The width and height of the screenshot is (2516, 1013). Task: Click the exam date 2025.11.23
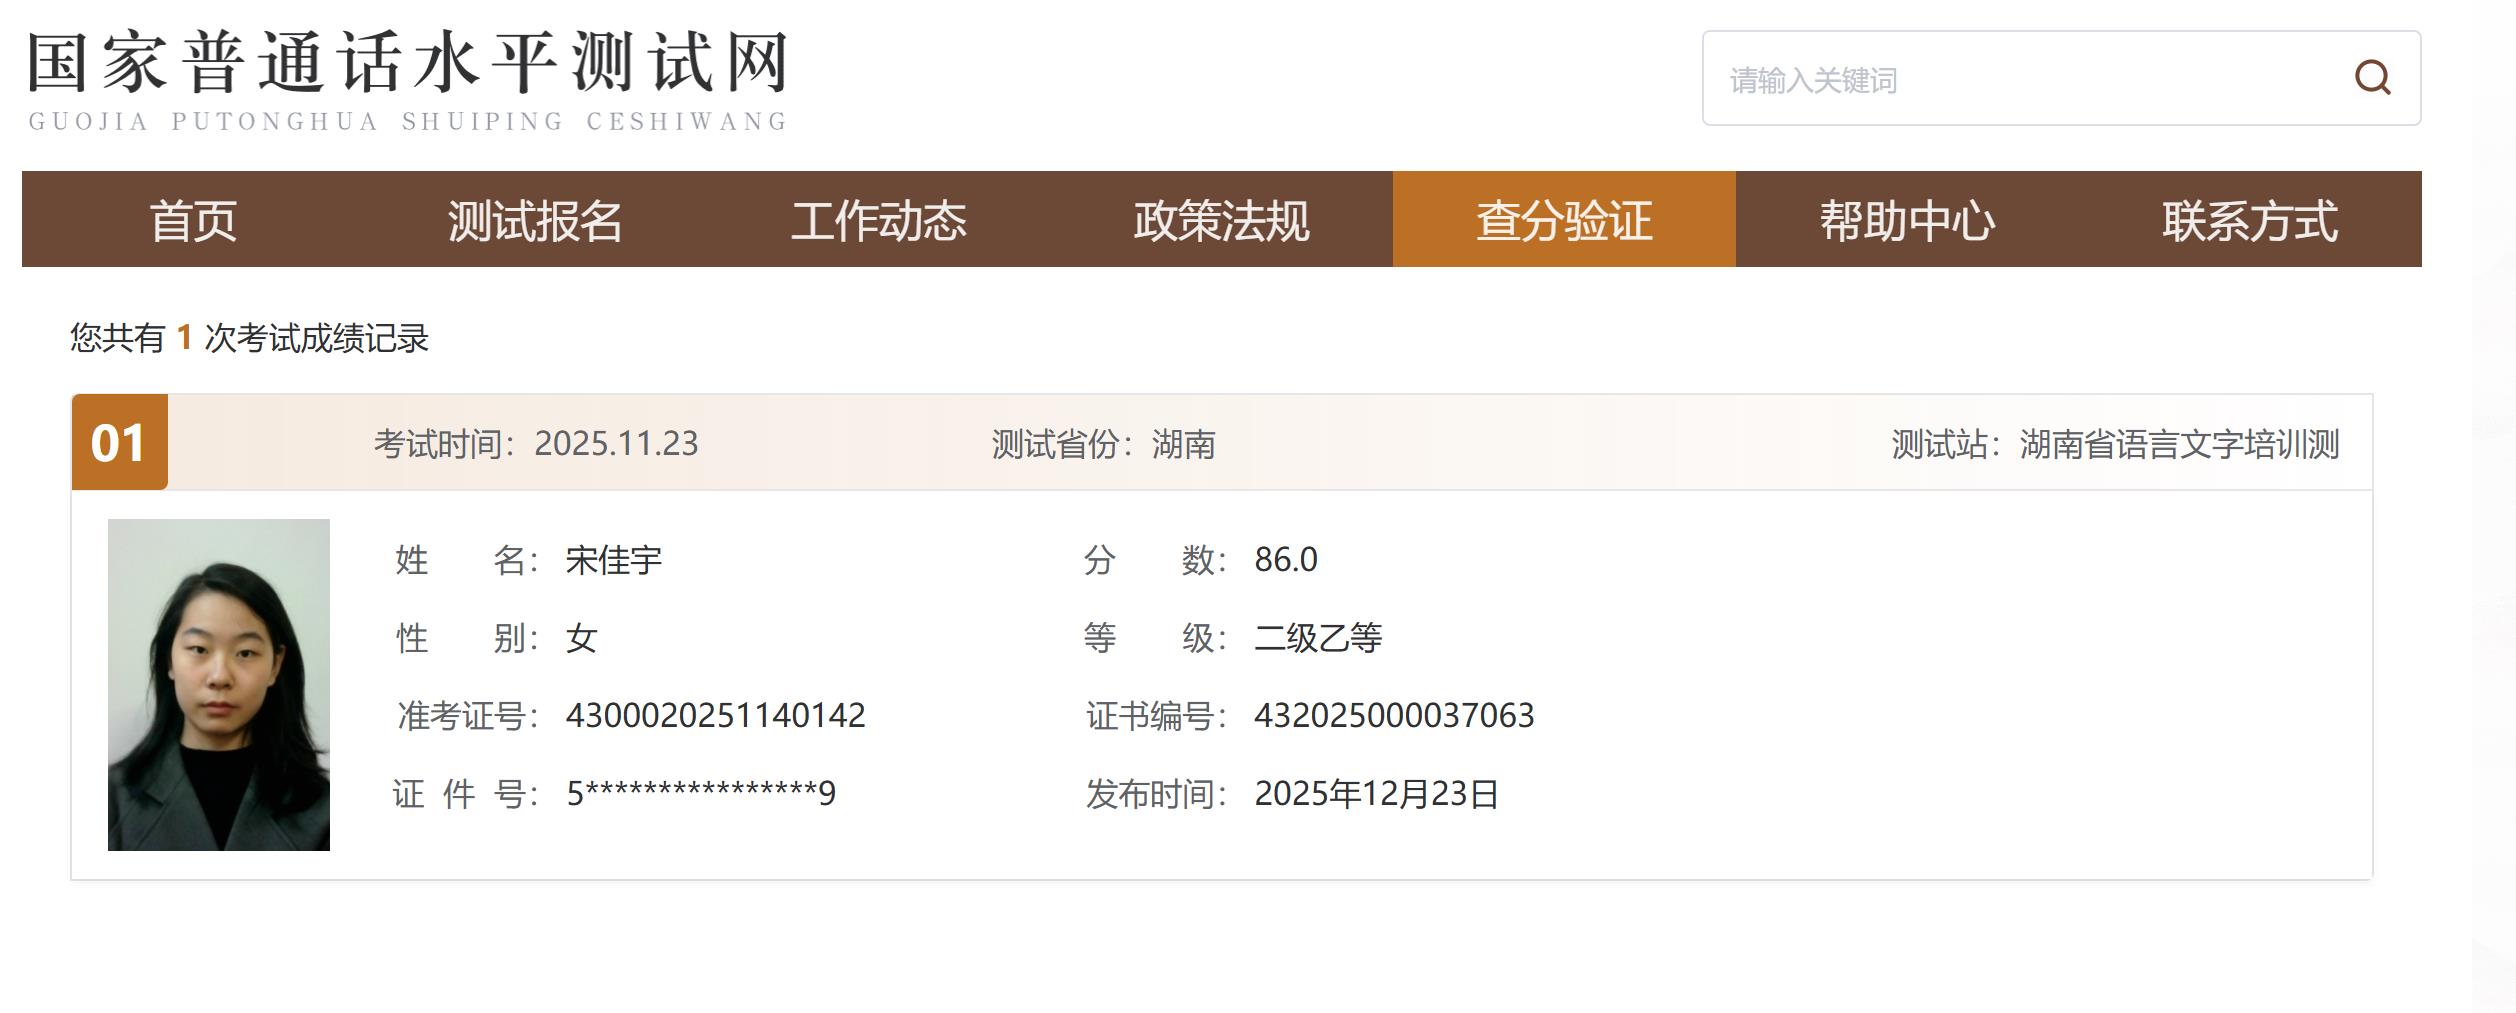616,444
